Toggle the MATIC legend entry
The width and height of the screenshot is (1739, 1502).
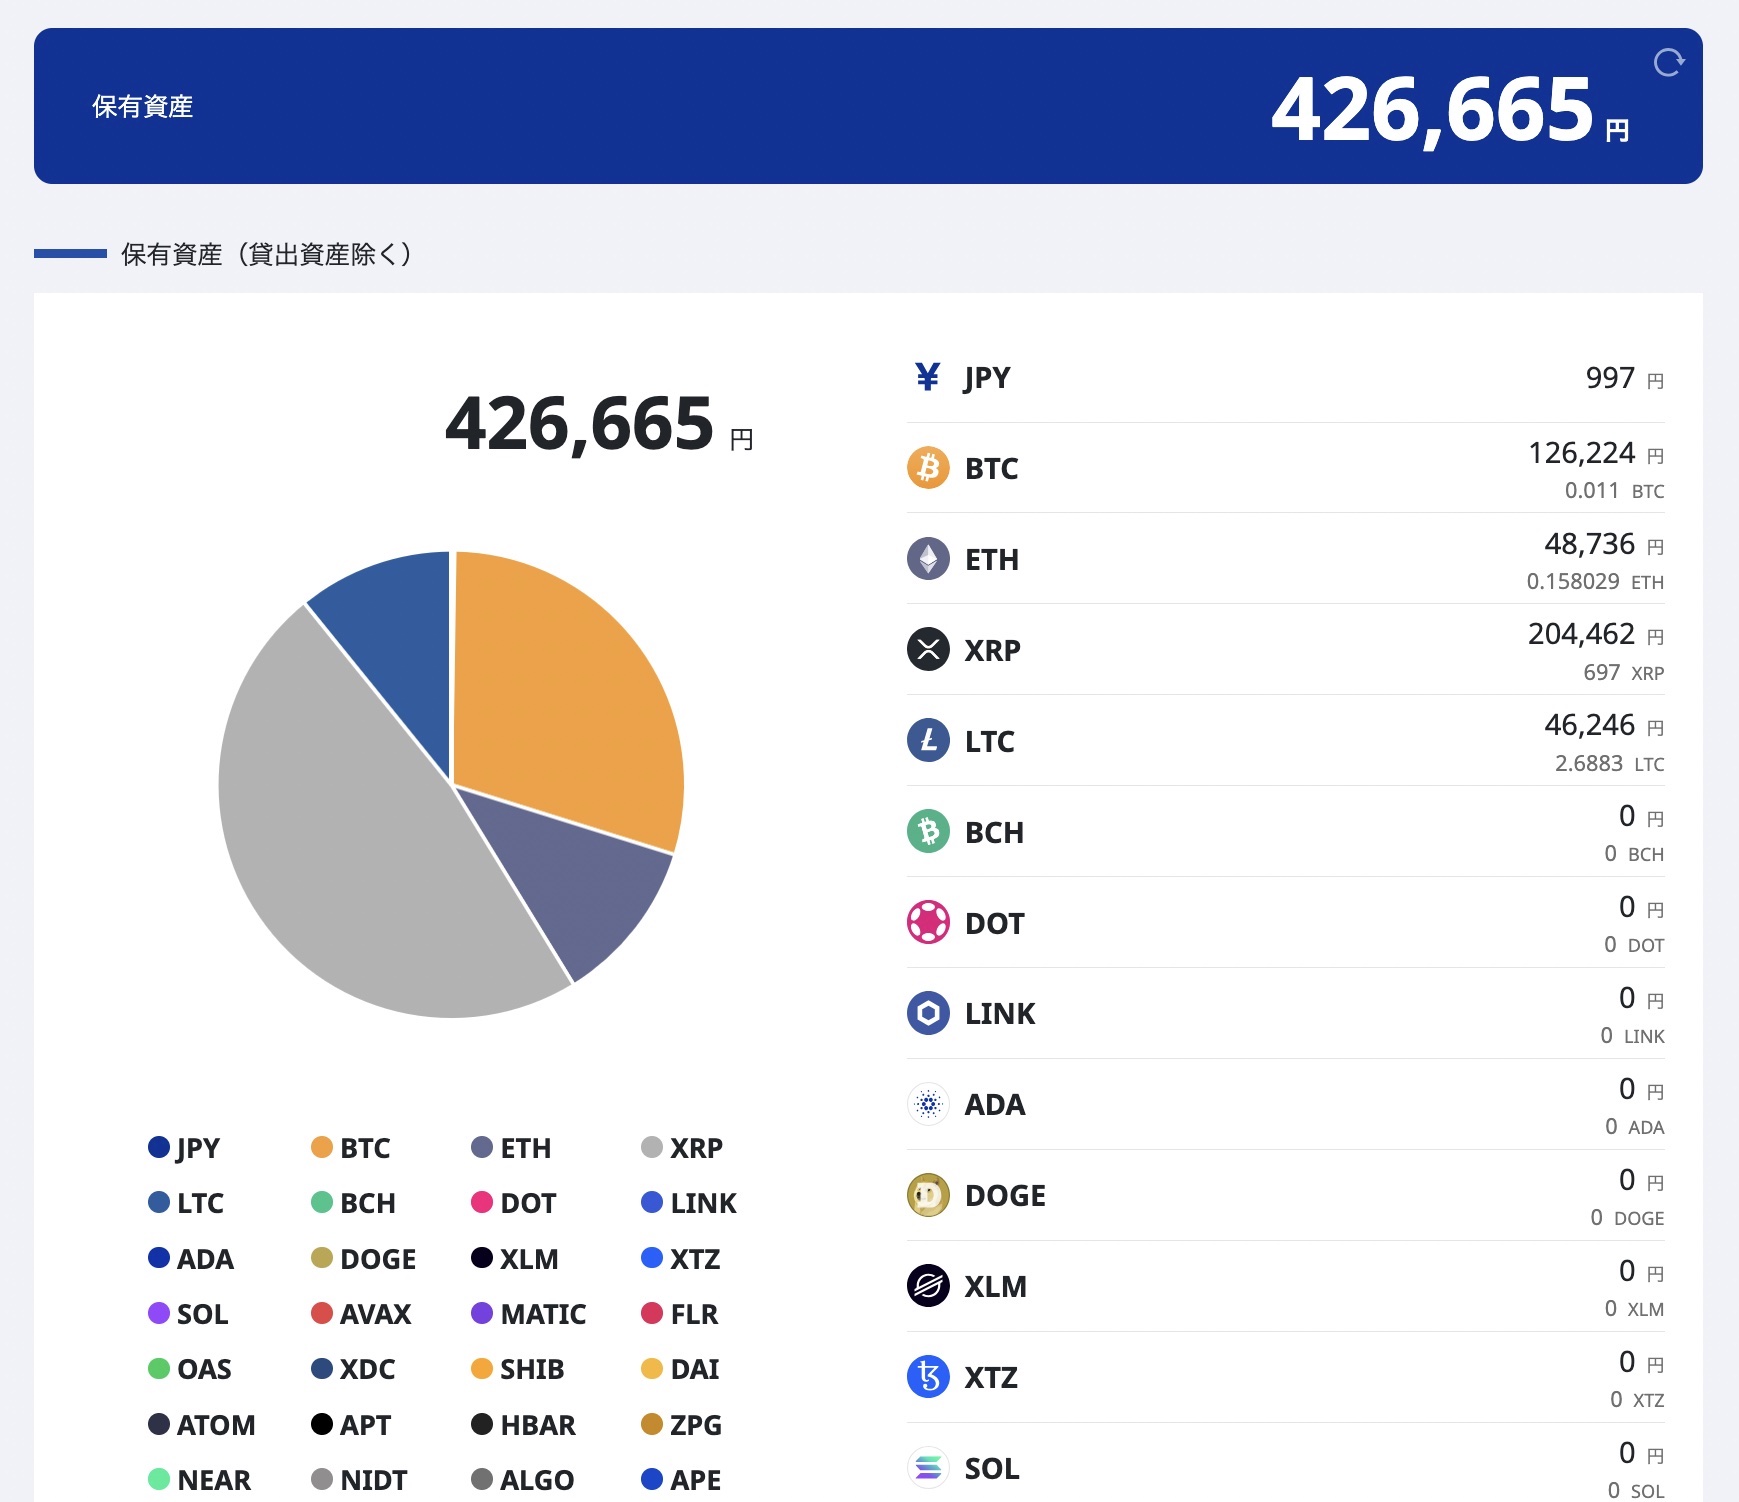(528, 1314)
